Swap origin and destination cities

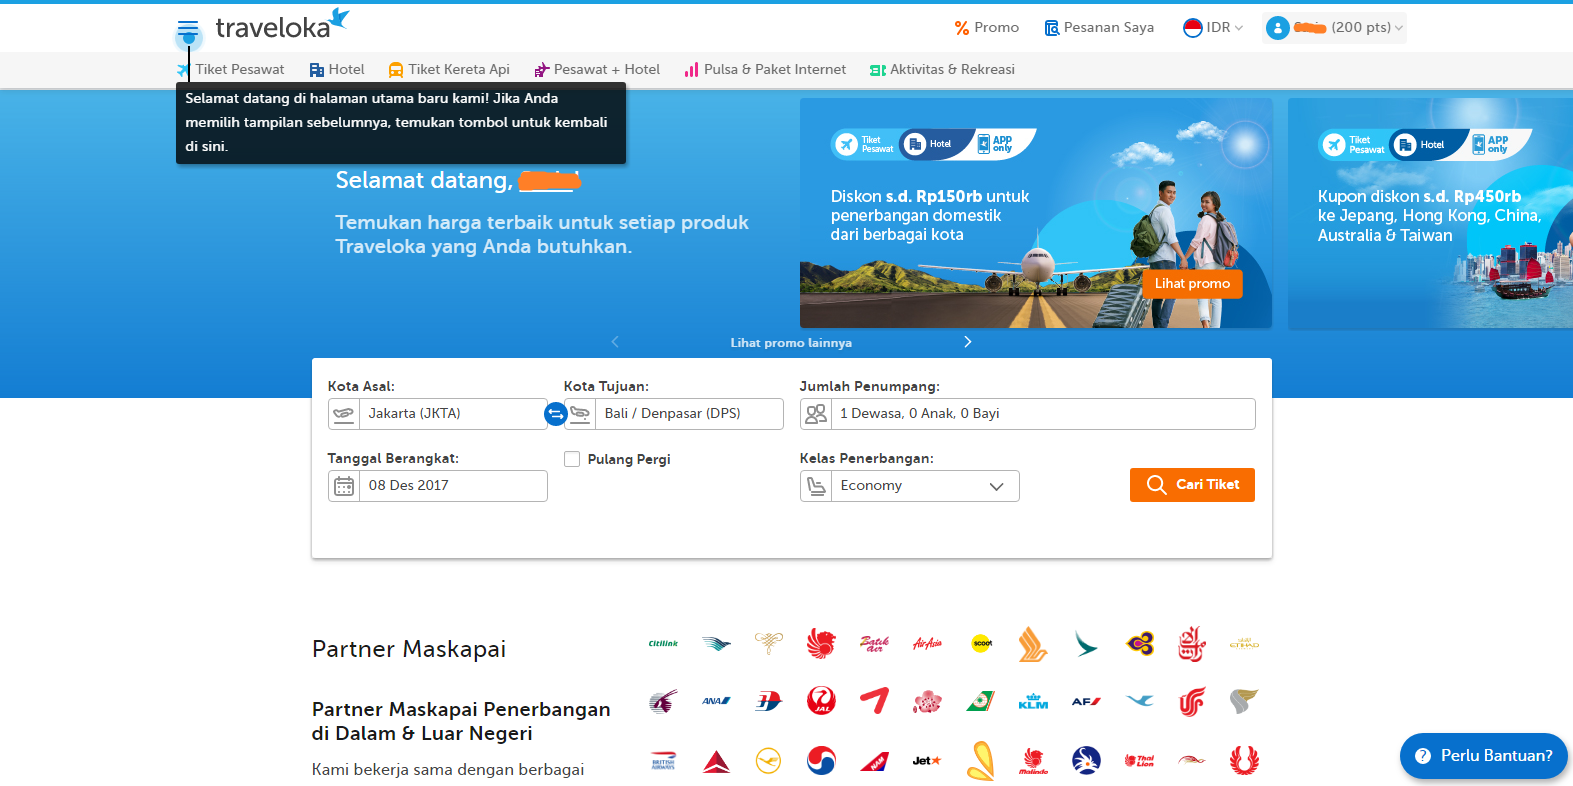pyautogui.click(x=555, y=413)
